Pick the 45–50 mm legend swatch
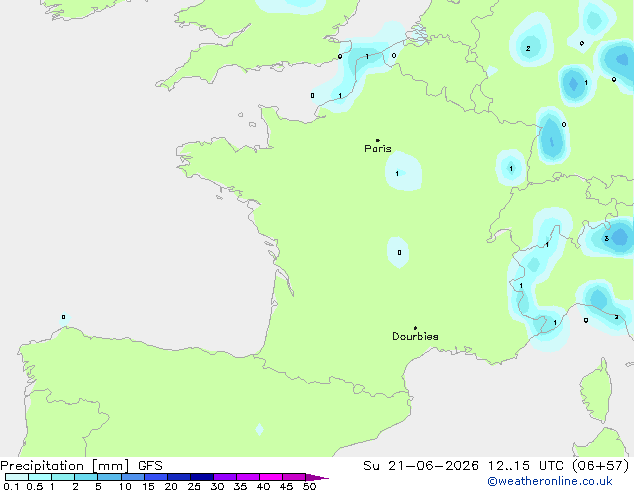 click(x=294, y=477)
